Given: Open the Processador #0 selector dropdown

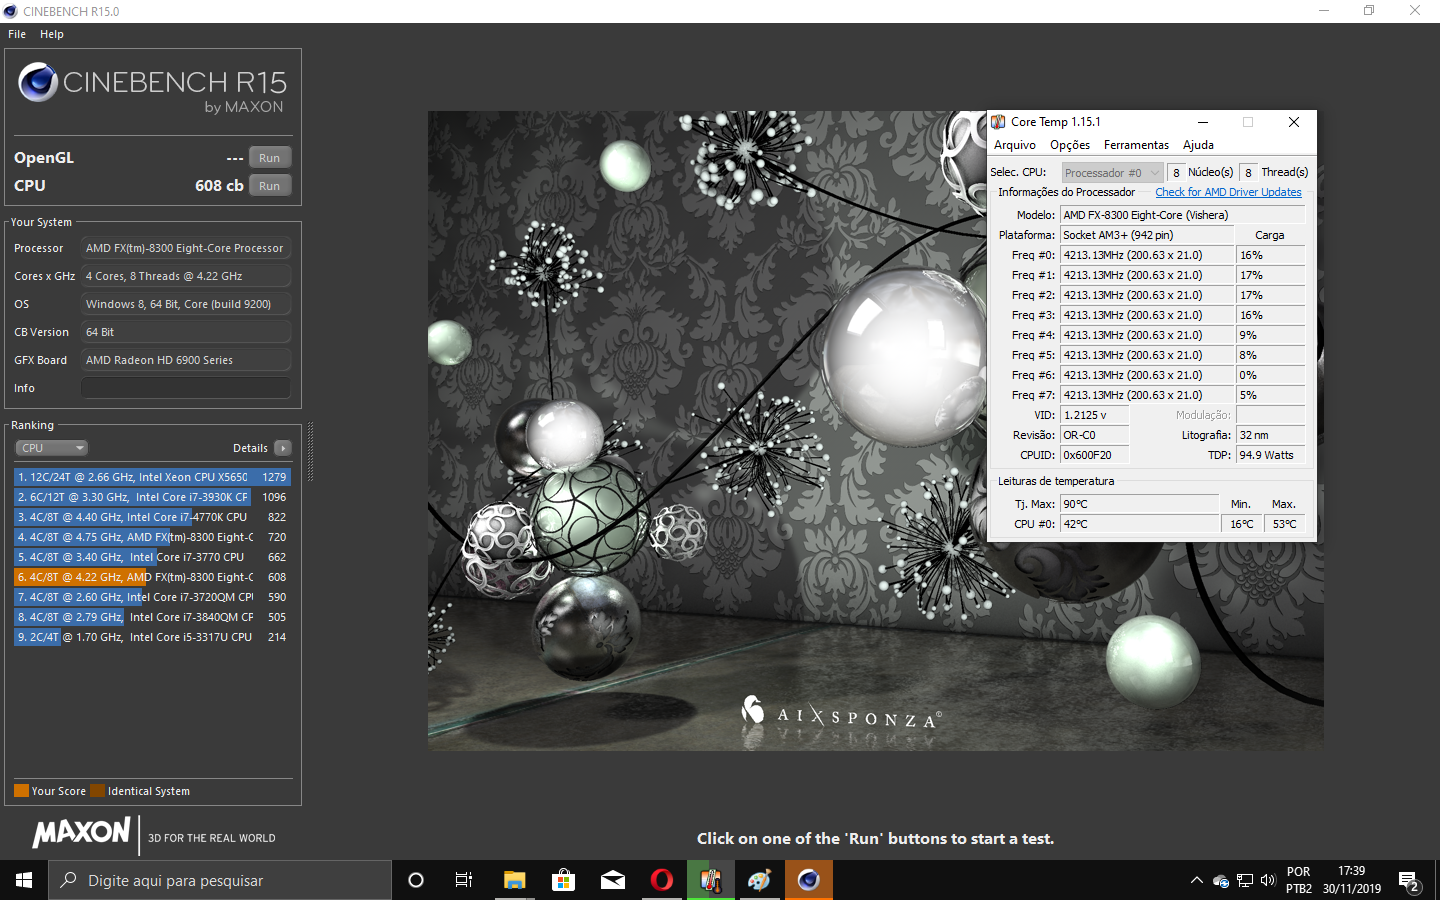Looking at the screenshot, I should click(x=1112, y=173).
